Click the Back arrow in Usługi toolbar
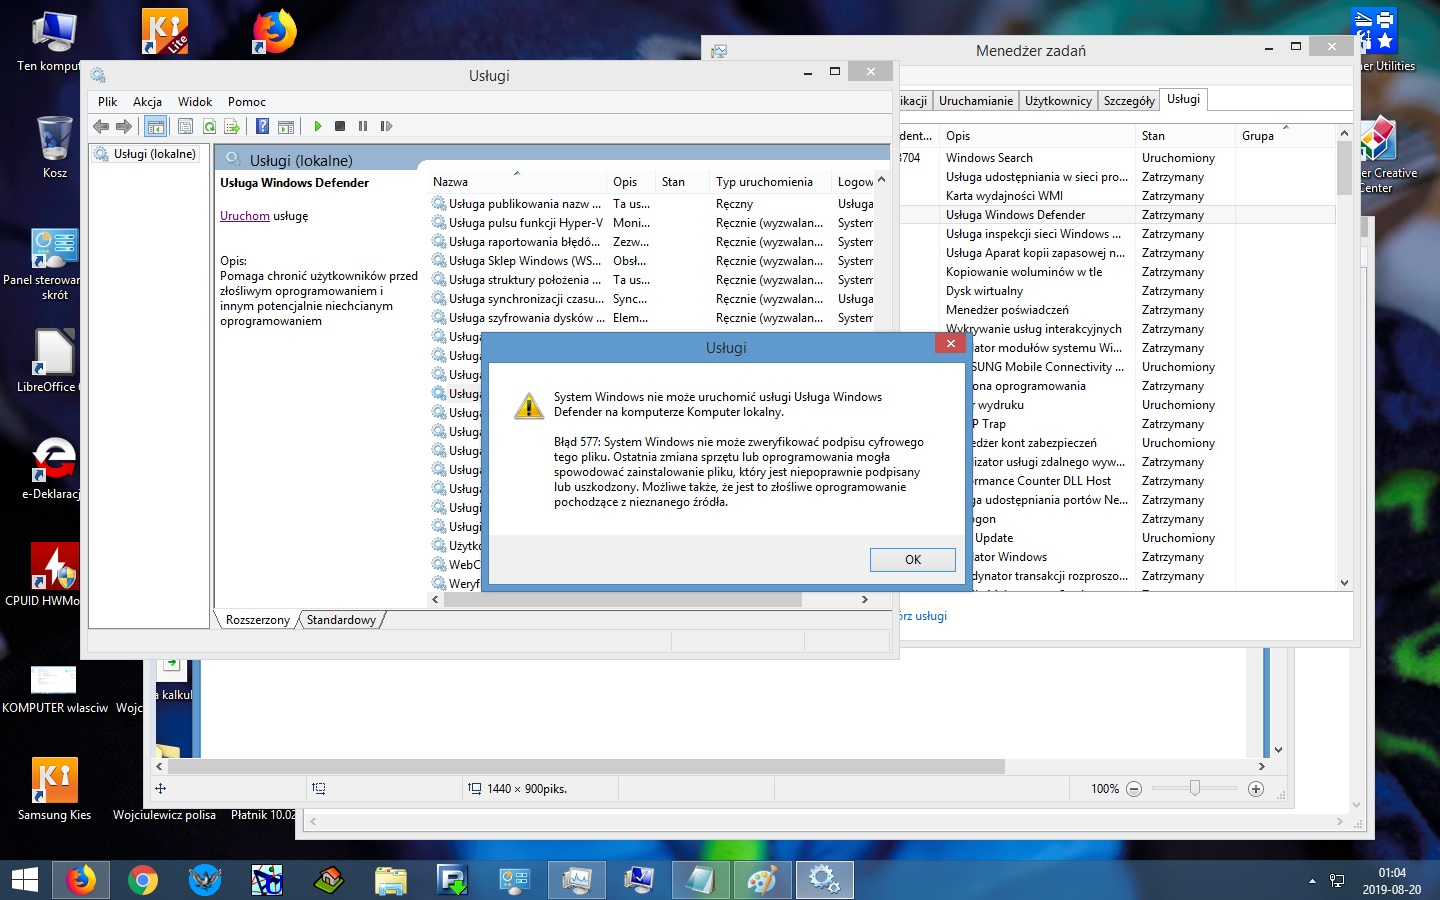This screenshot has width=1440, height=900. pyautogui.click(x=101, y=126)
